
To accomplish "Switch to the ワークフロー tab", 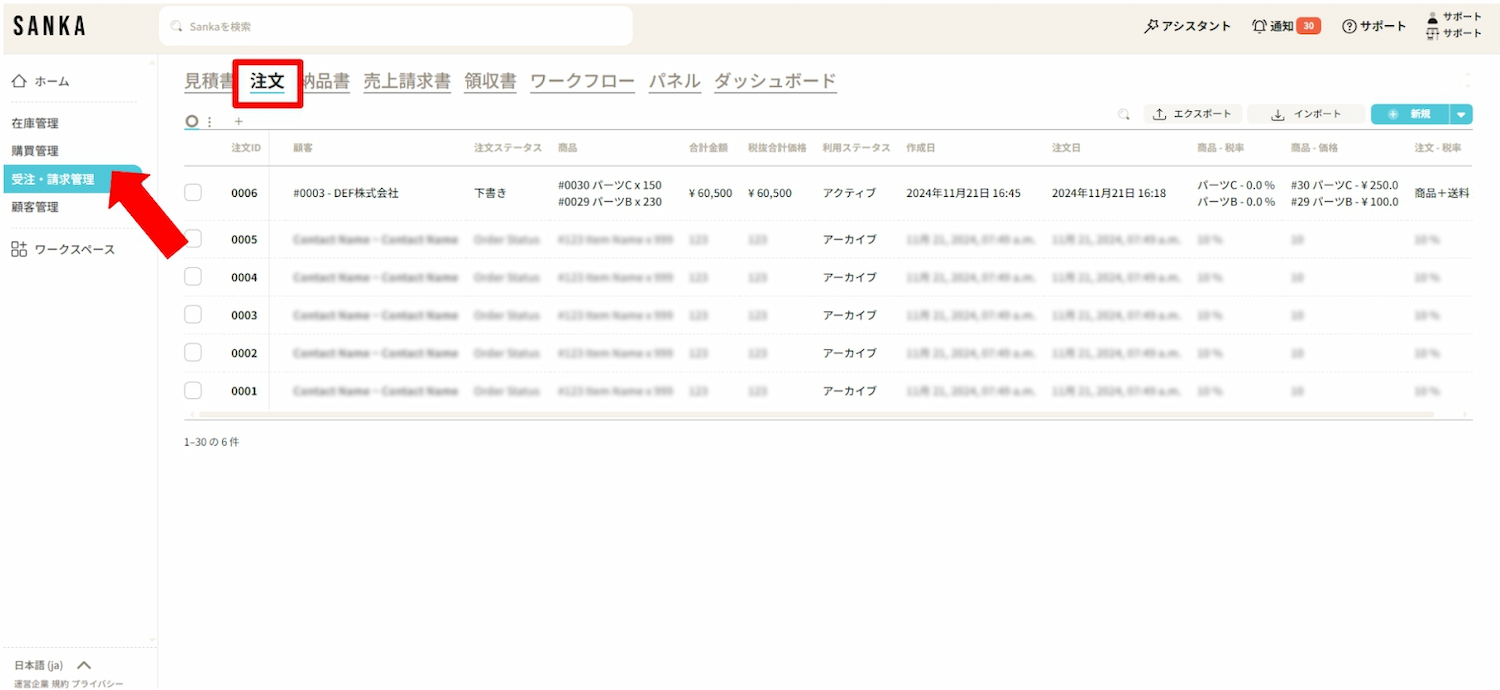I will [x=582, y=81].
